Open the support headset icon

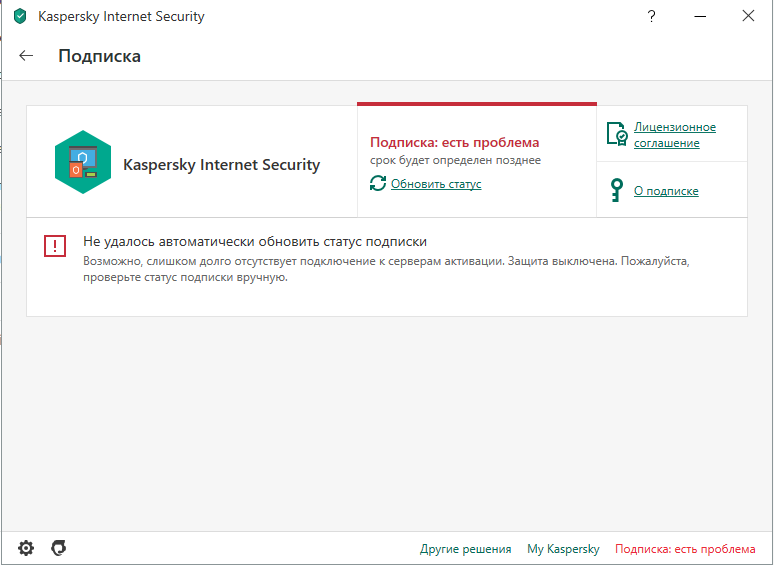(x=59, y=548)
